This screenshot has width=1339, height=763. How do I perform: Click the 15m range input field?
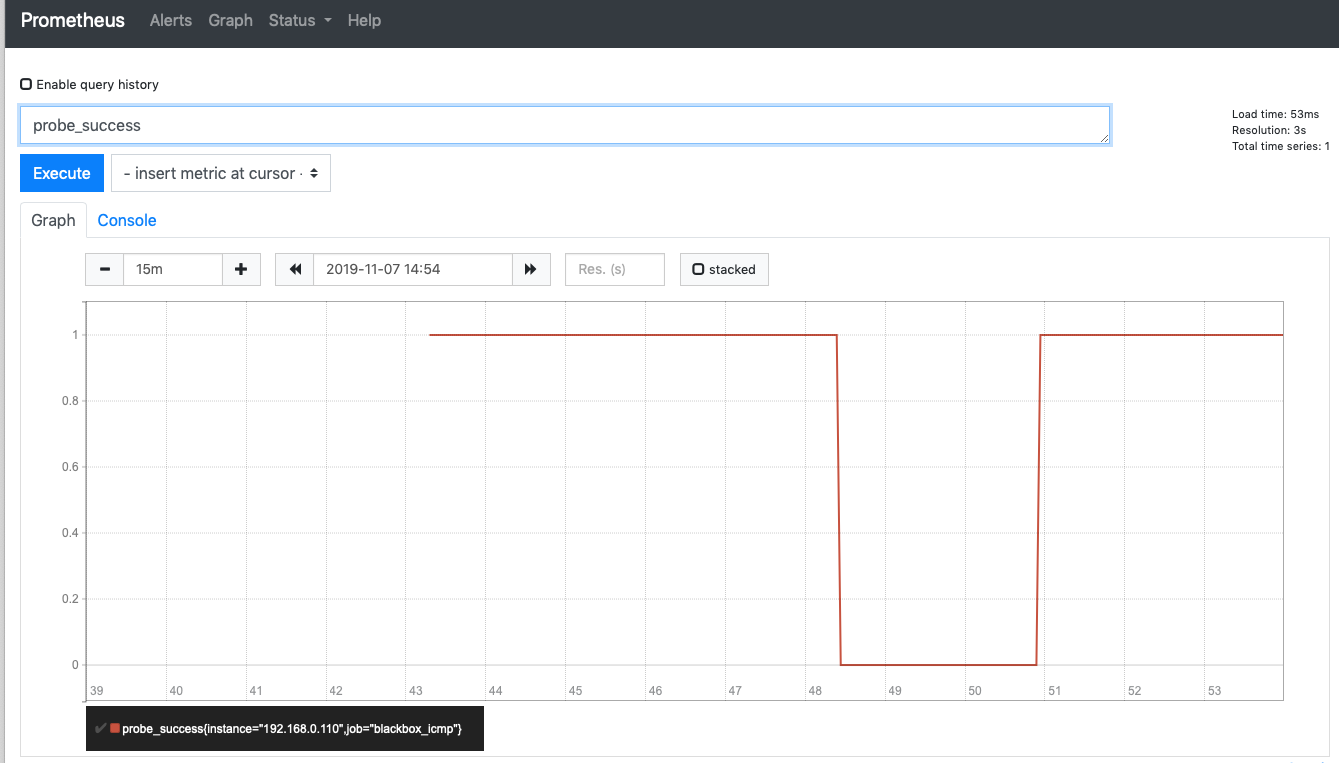point(173,269)
